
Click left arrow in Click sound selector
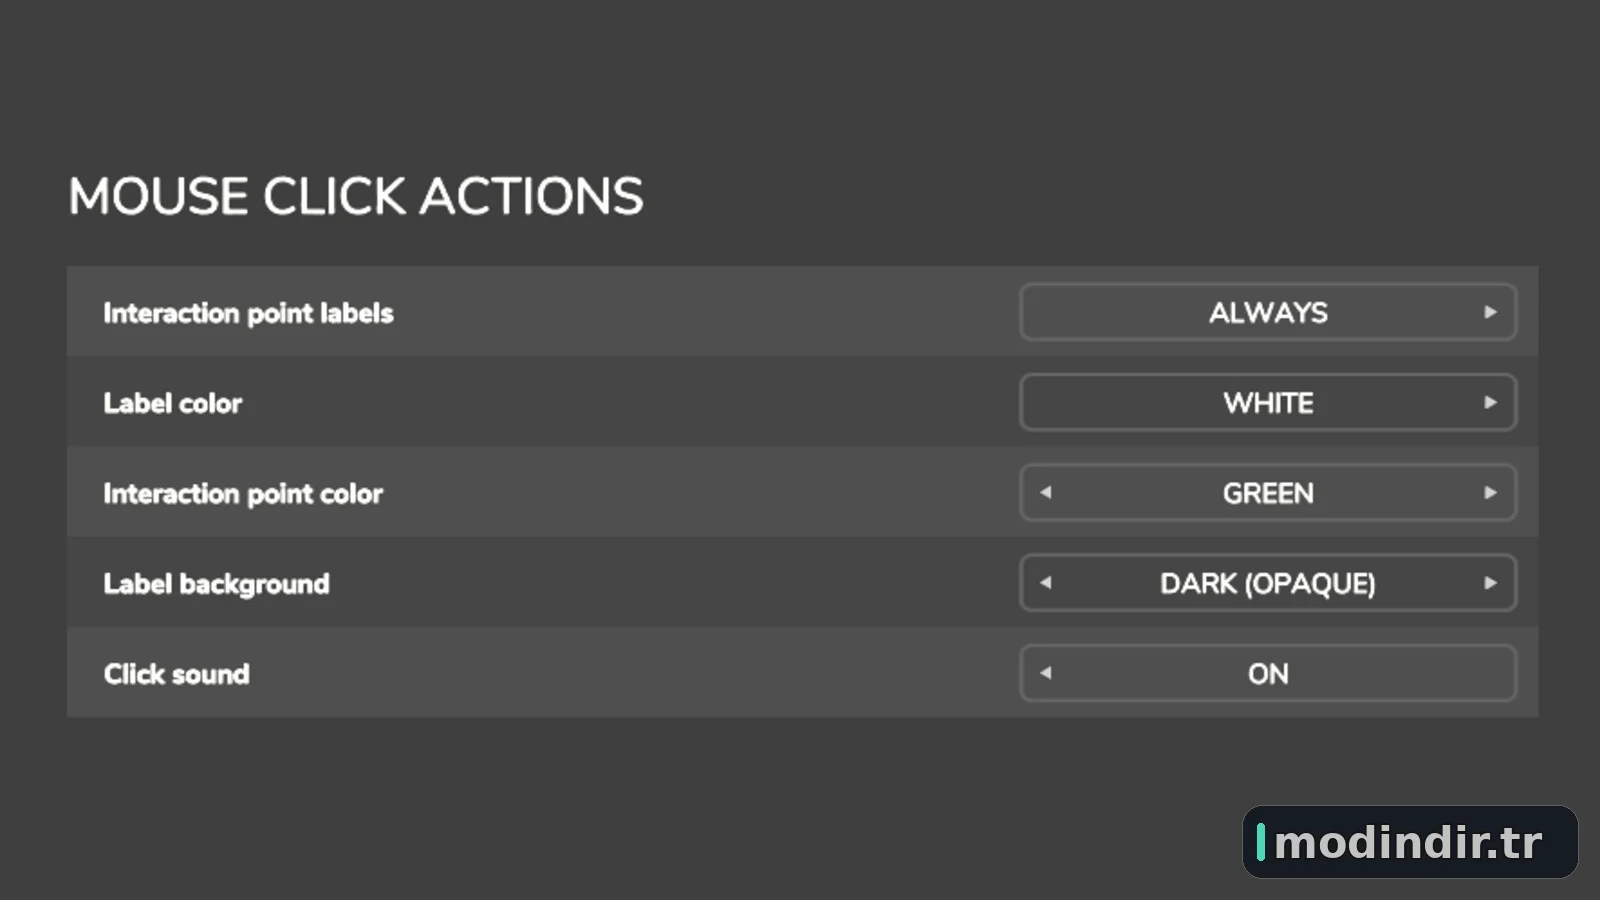(1046, 672)
